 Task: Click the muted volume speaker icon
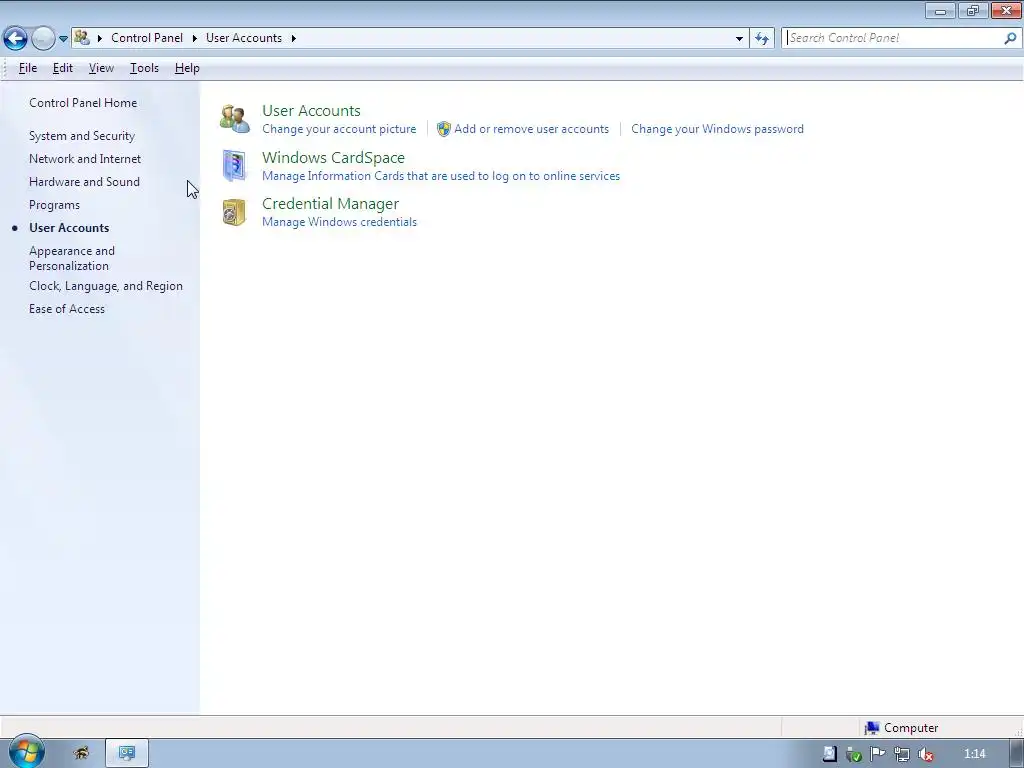pyautogui.click(x=925, y=755)
